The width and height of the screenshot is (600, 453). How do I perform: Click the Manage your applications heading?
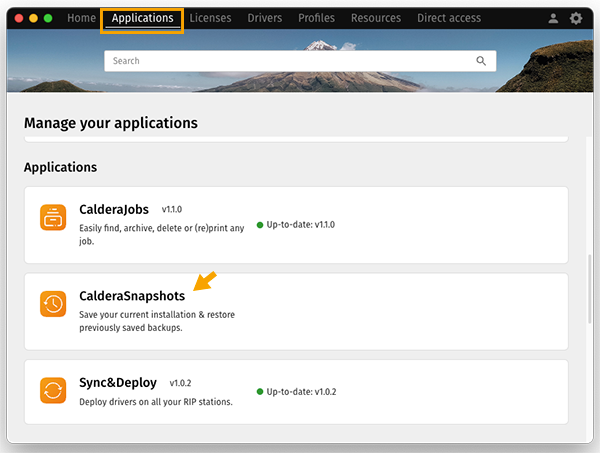111,123
